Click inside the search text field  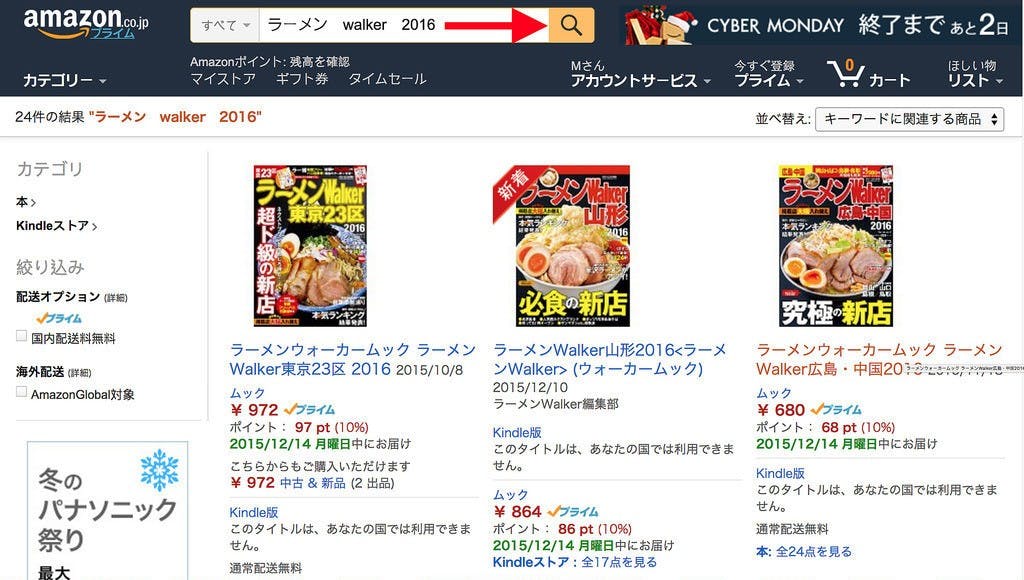coord(404,25)
